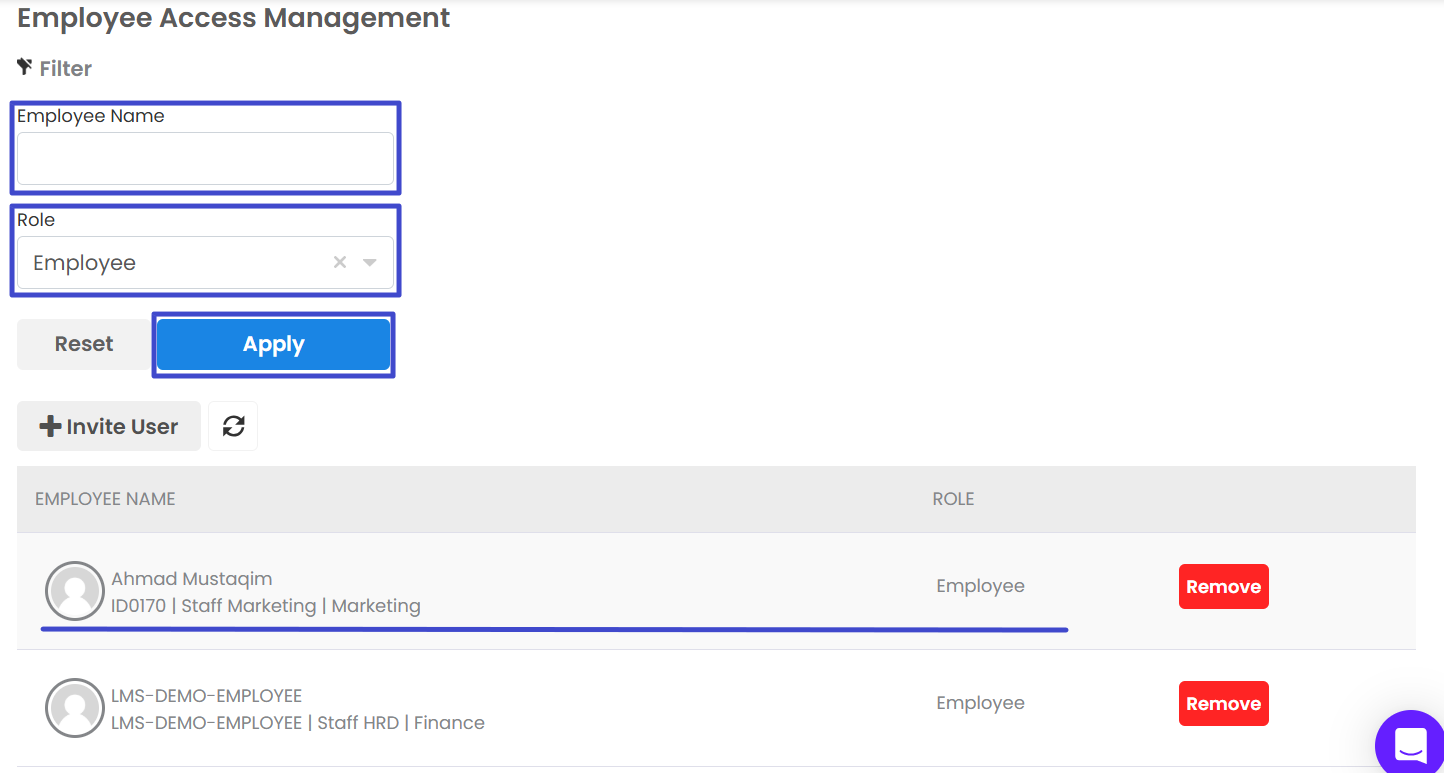This screenshot has height=773, width=1444.
Task: Click the EMPLOYEE NAME column header
Action: [105, 499]
